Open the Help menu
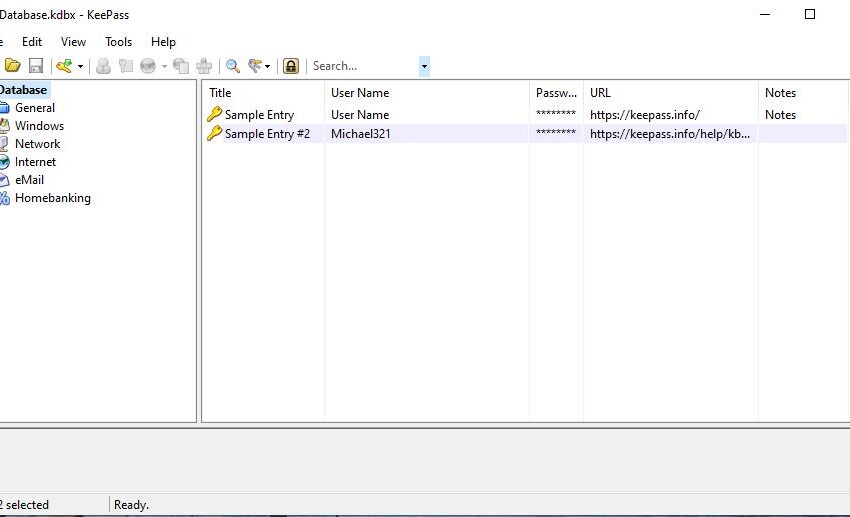 click(x=163, y=42)
